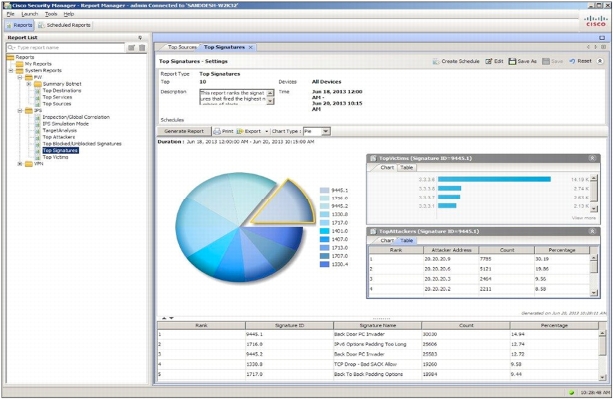Click the 9445.1 legend color swatch
Viewport: 614px width, 400px height.
click(x=325, y=190)
